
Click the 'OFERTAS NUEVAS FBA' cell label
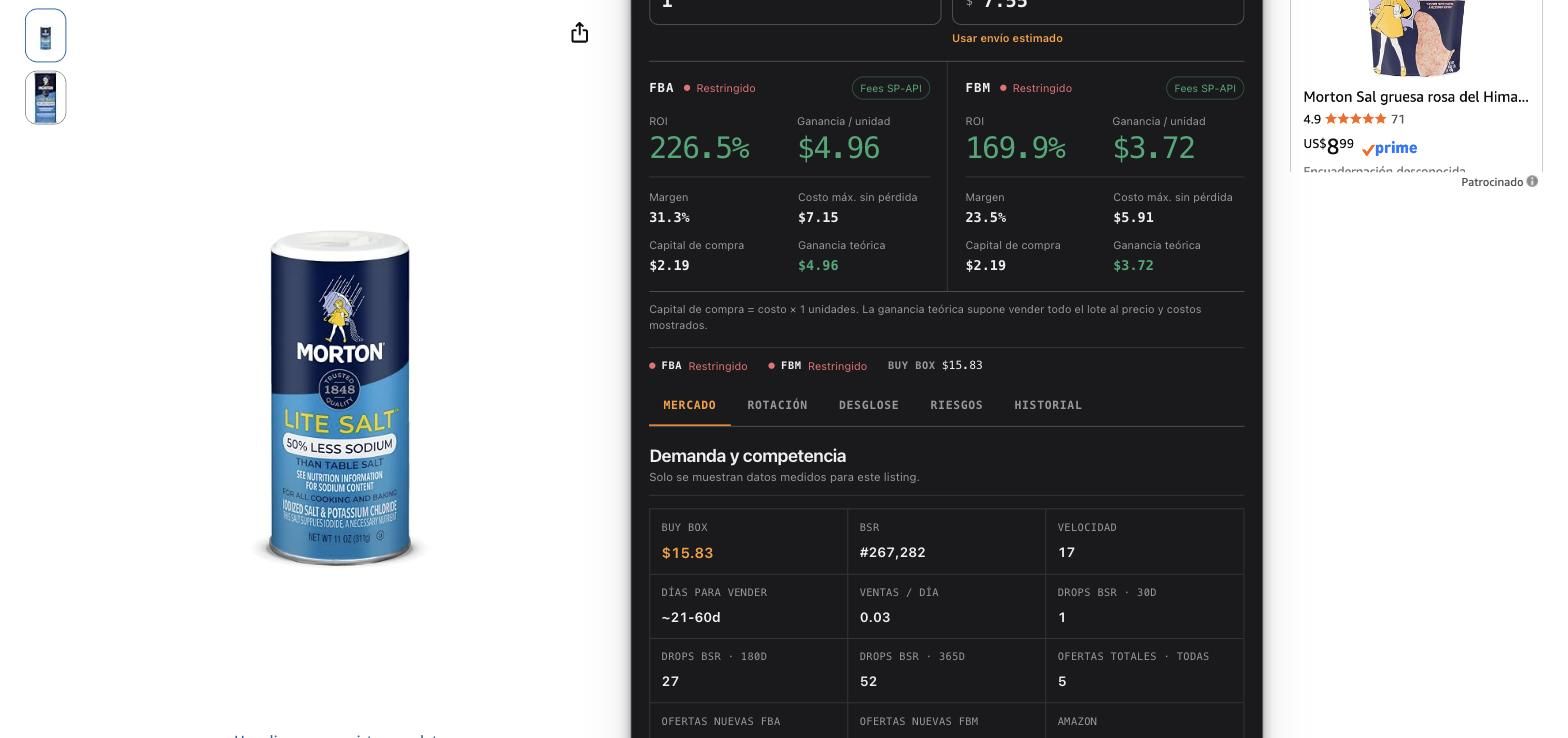tap(720, 721)
